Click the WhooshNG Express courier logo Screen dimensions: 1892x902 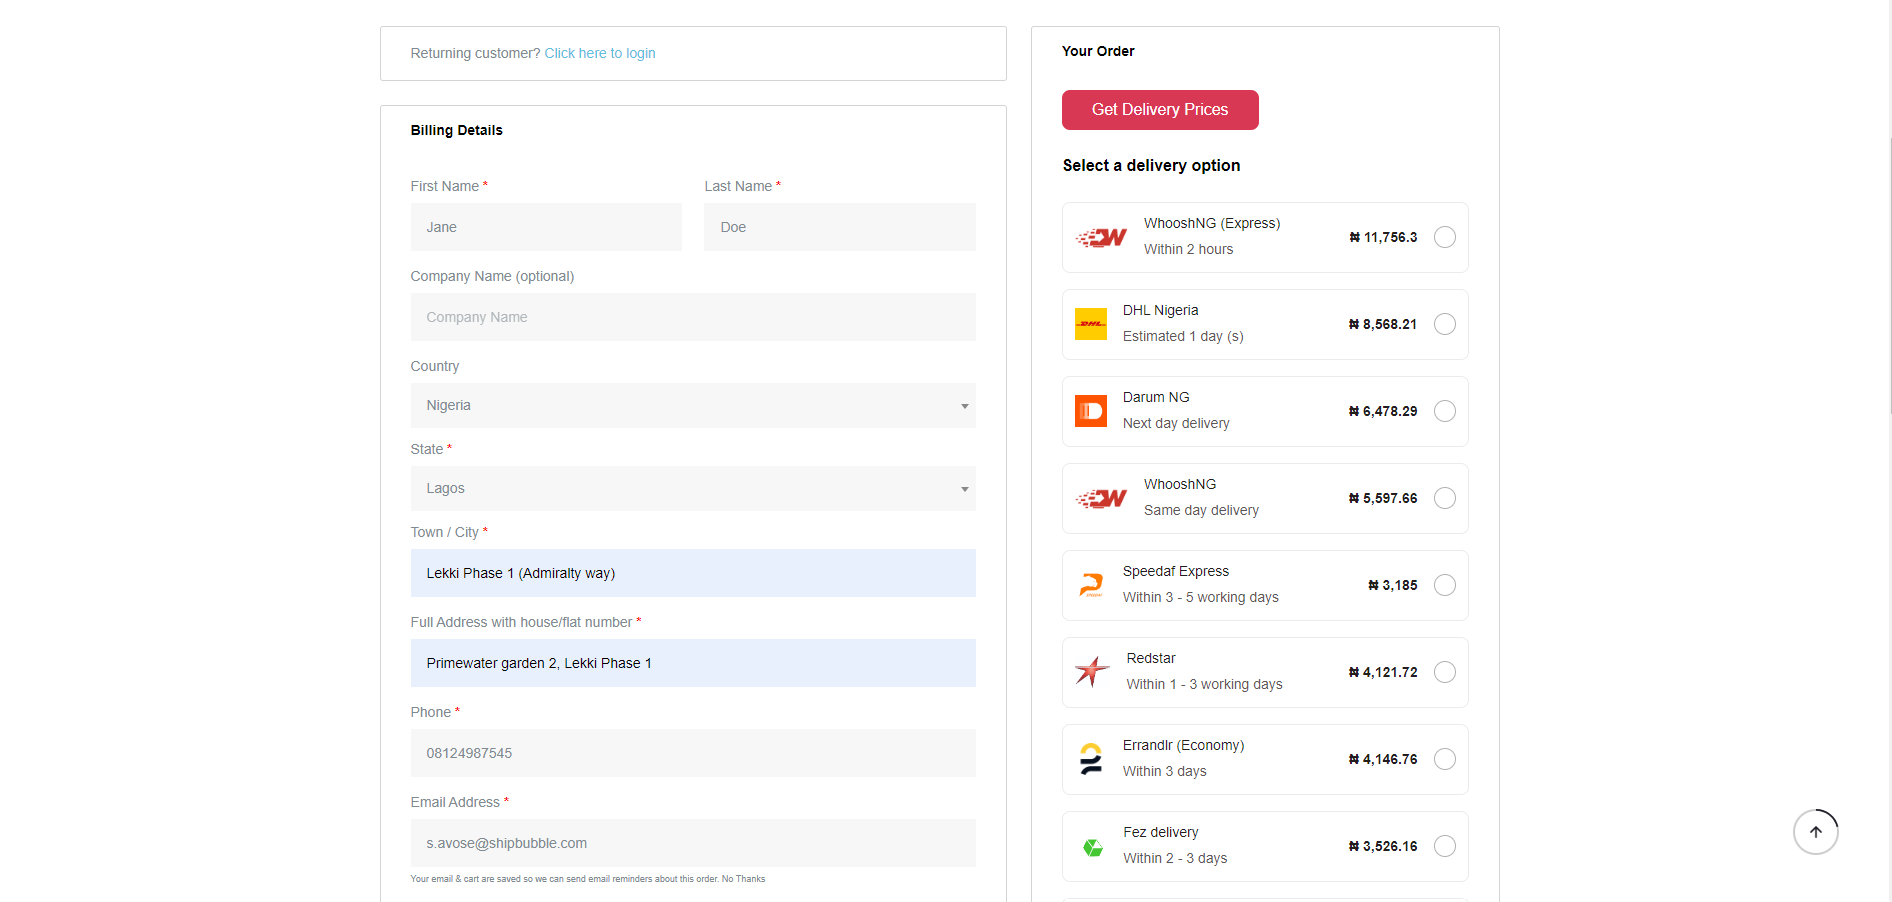pos(1101,238)
